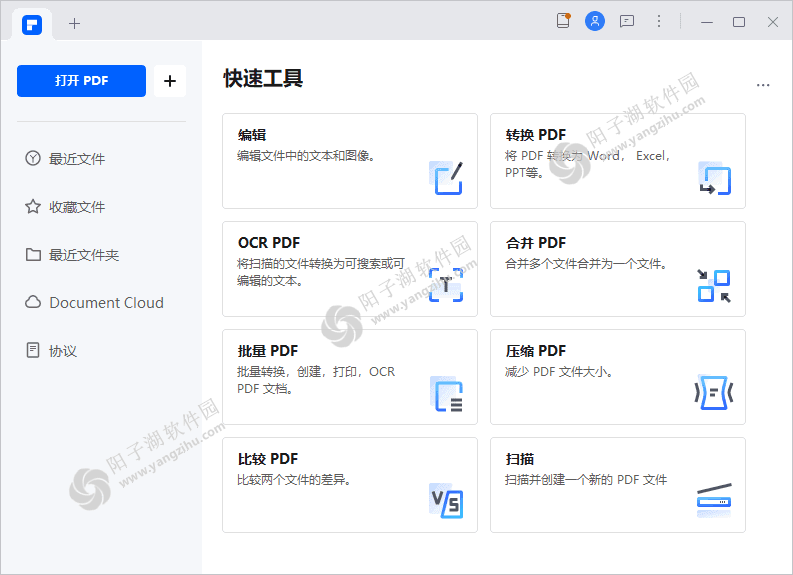Click the text 合并多个文件合并为一个文件。
793x575 pixels.
pyautogui.click(x=587, y=263)
